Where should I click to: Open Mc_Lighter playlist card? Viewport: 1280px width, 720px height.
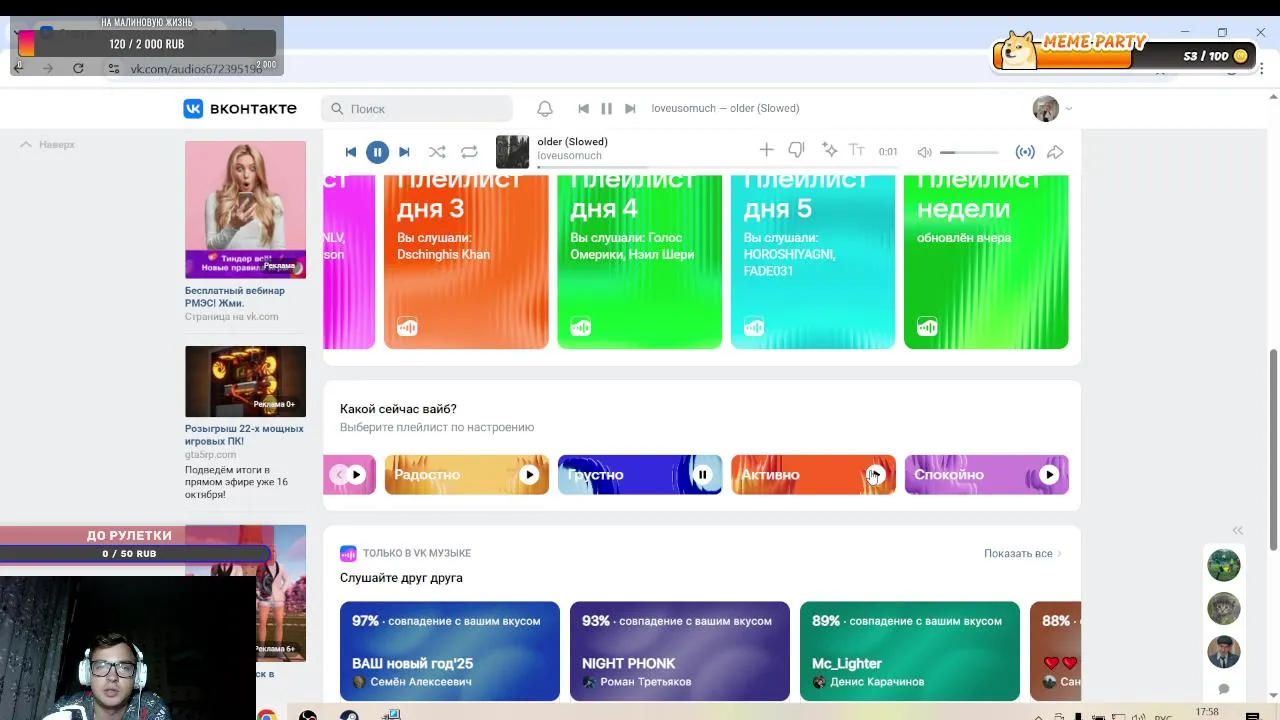[910, 651]
